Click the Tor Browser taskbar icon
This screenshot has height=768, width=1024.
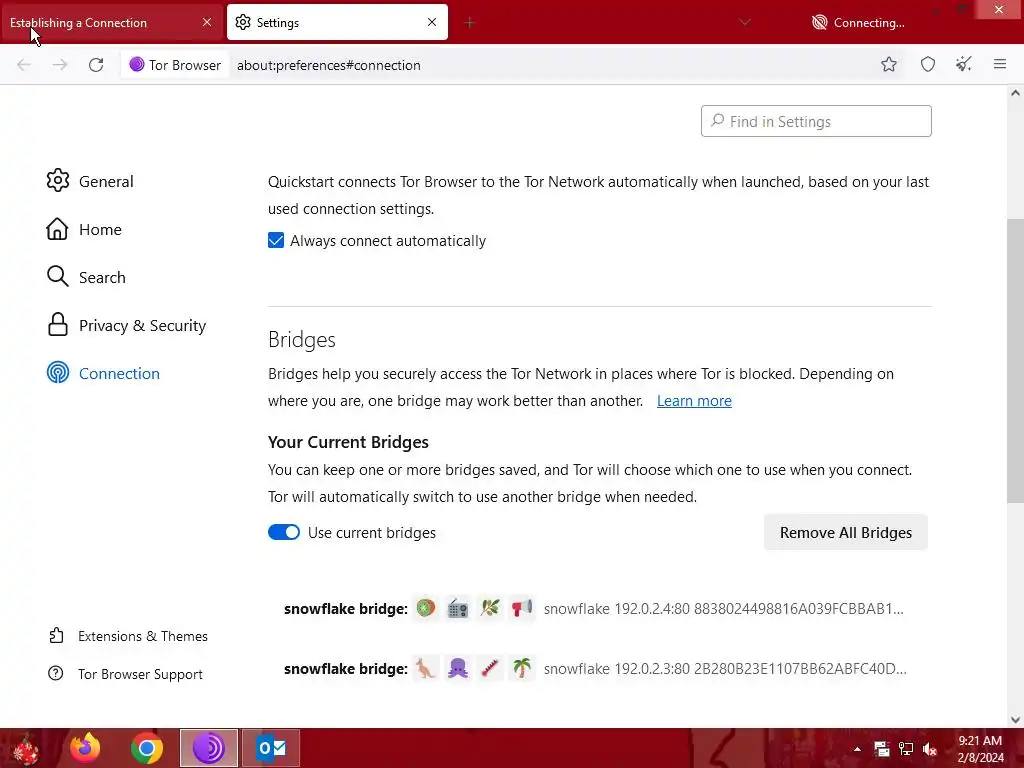(x=209, y=748)
